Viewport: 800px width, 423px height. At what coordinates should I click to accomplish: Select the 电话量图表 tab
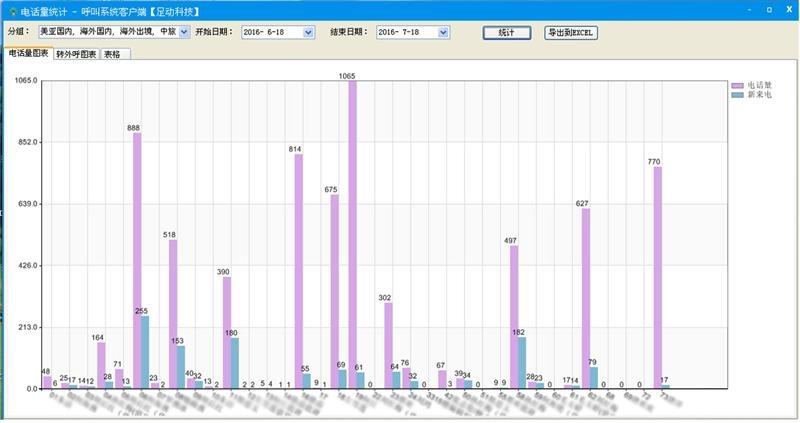28,53
